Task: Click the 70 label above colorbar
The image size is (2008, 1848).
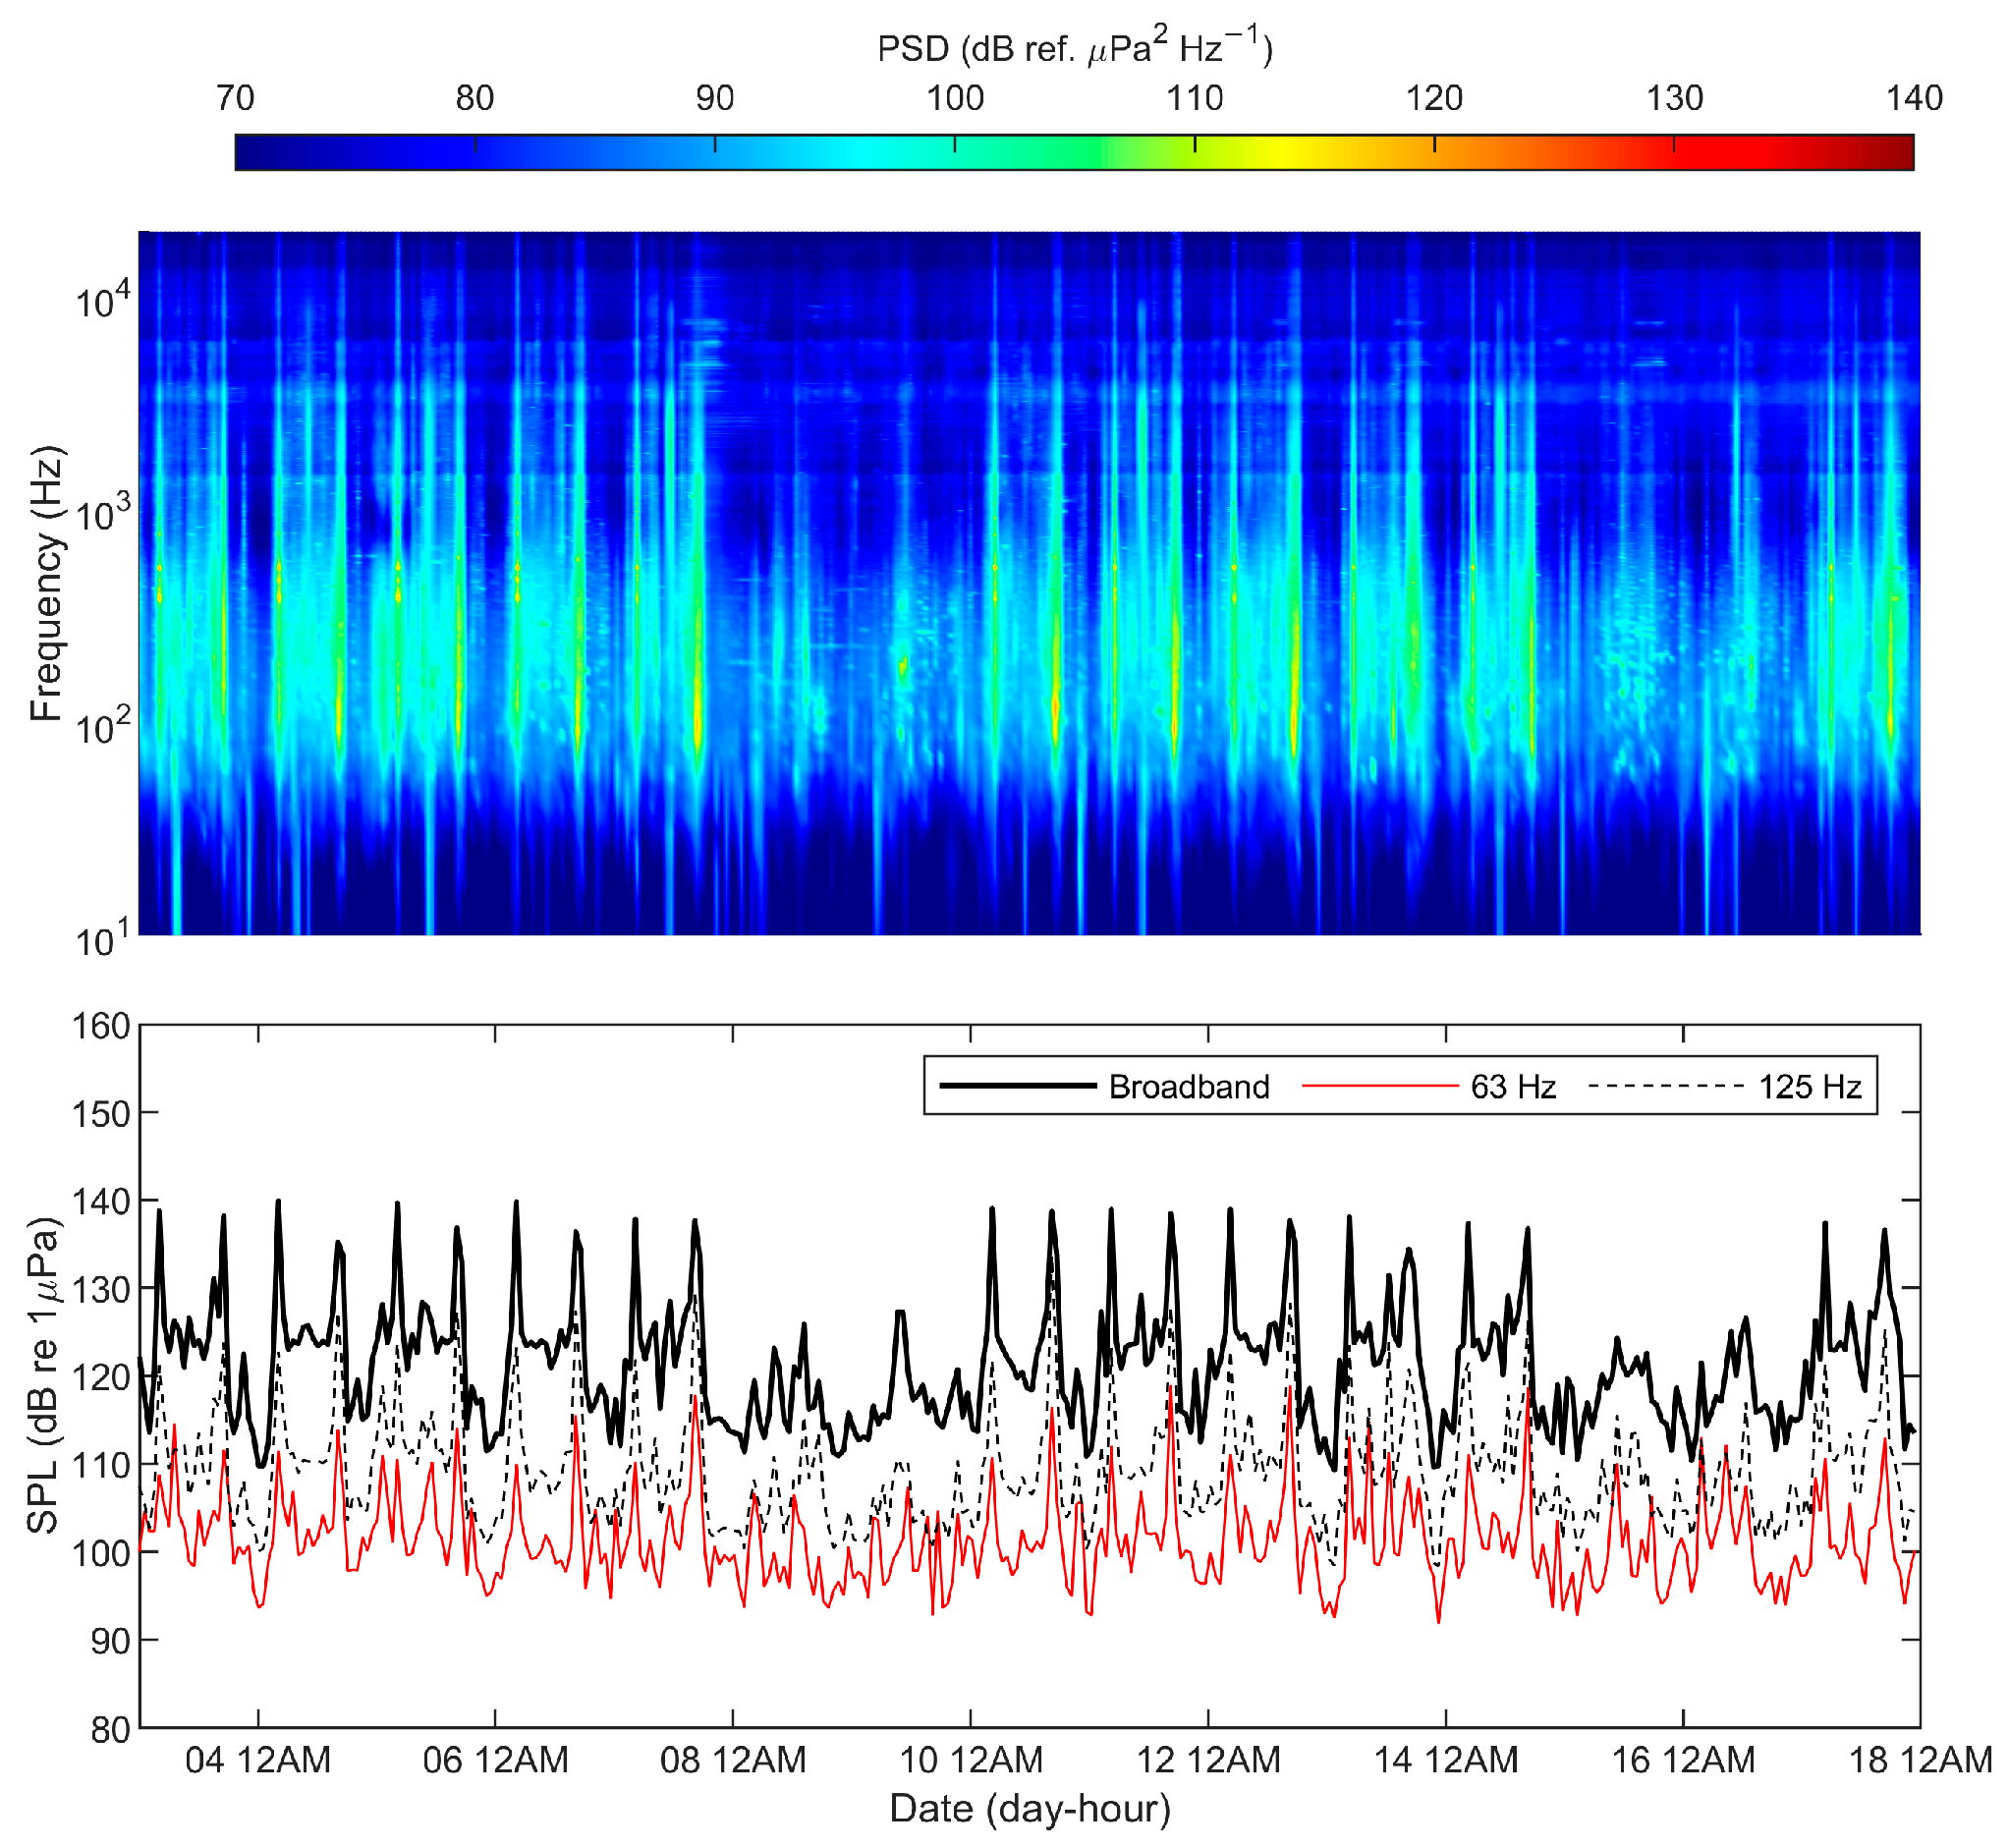Action: 235,98
